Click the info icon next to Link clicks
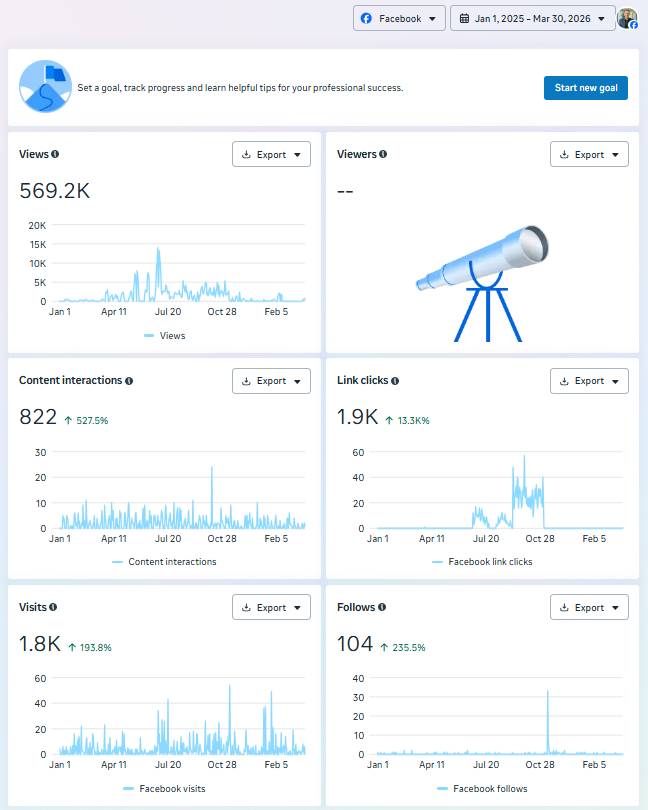648x810 pixels. (395, 381)
